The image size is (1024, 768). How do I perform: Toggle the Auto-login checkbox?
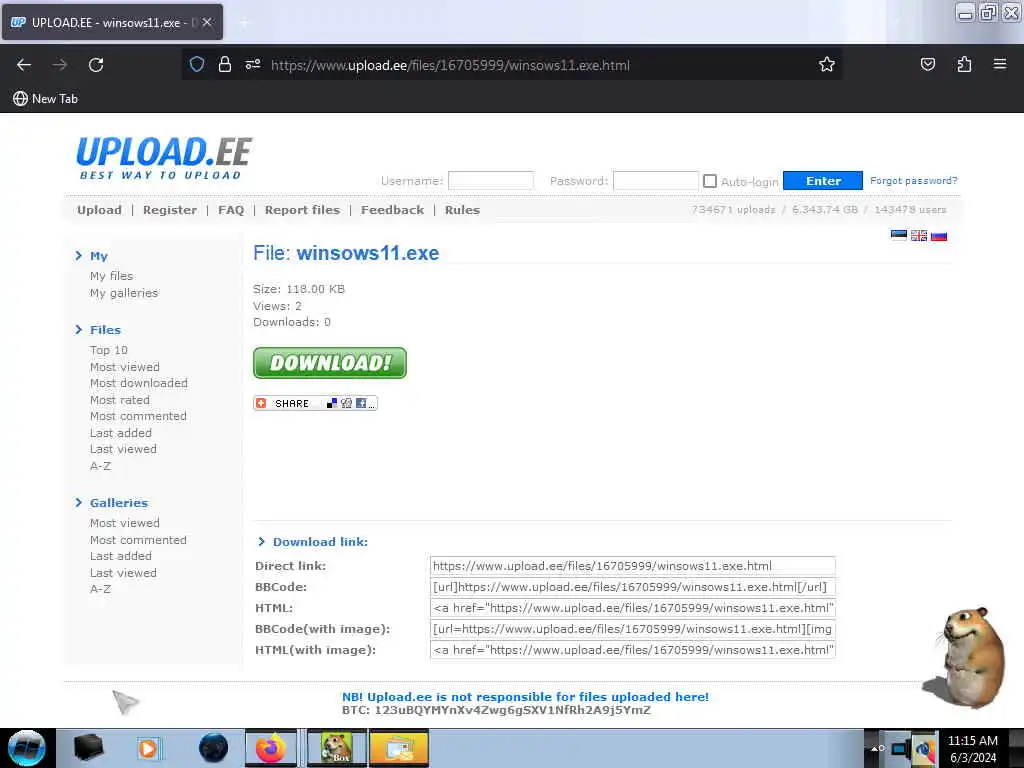pos(710,181)
